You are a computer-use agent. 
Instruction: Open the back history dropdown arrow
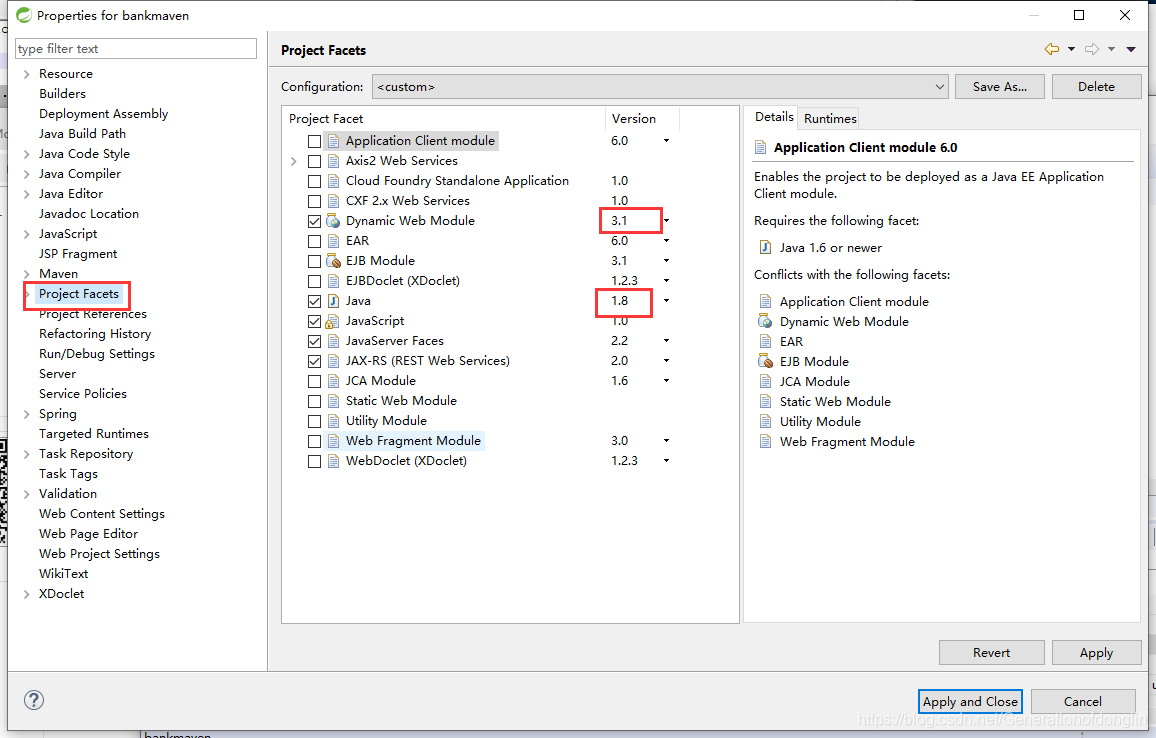tap(1071, 49)
